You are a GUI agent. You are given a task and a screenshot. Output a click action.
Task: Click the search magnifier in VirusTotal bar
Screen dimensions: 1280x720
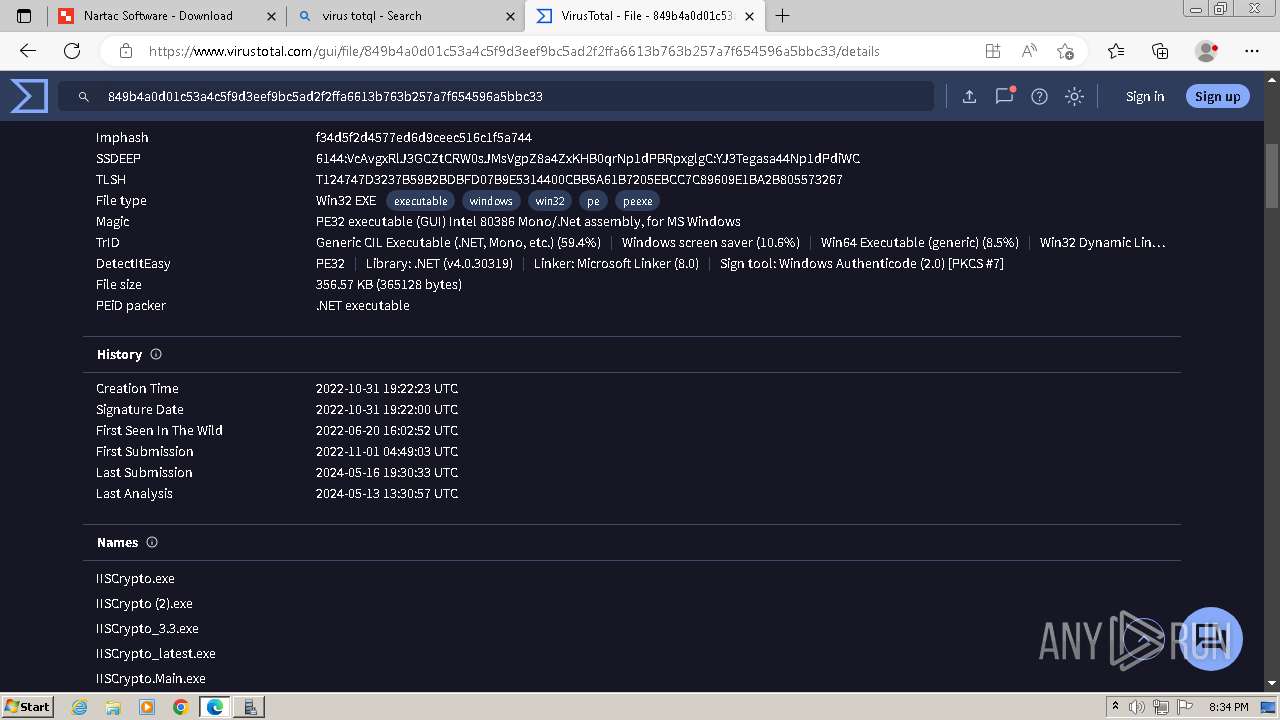(x=84, y=97)
